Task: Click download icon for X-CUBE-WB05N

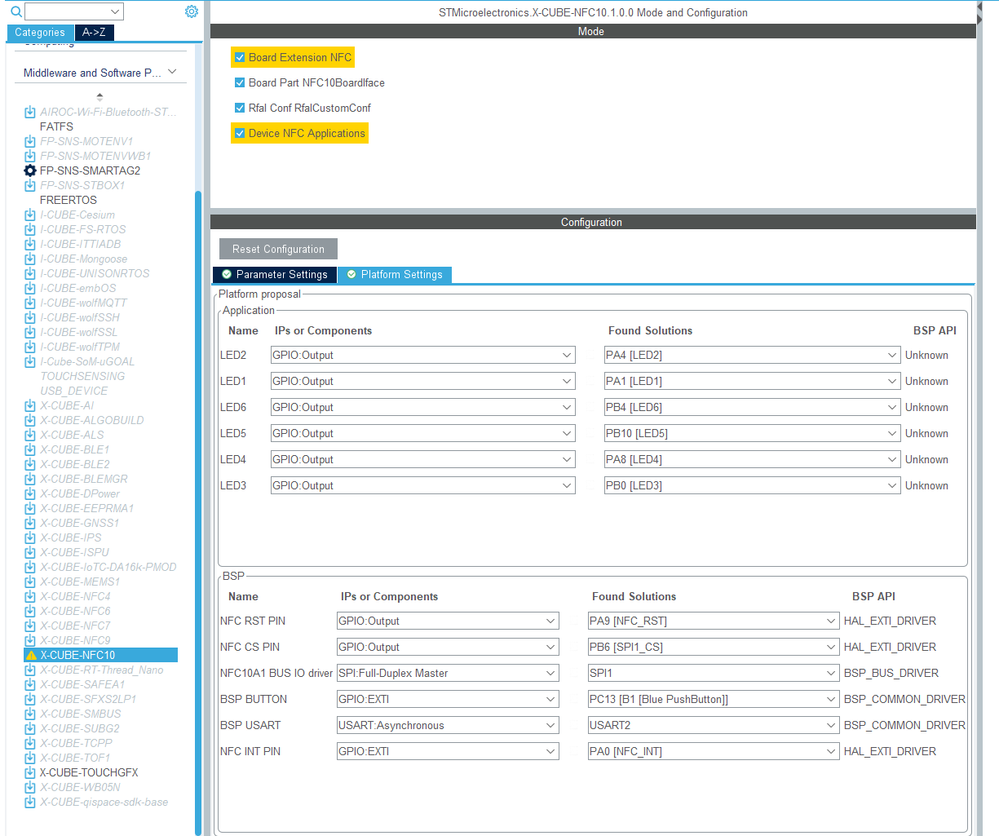Action: tap(30, 787)
